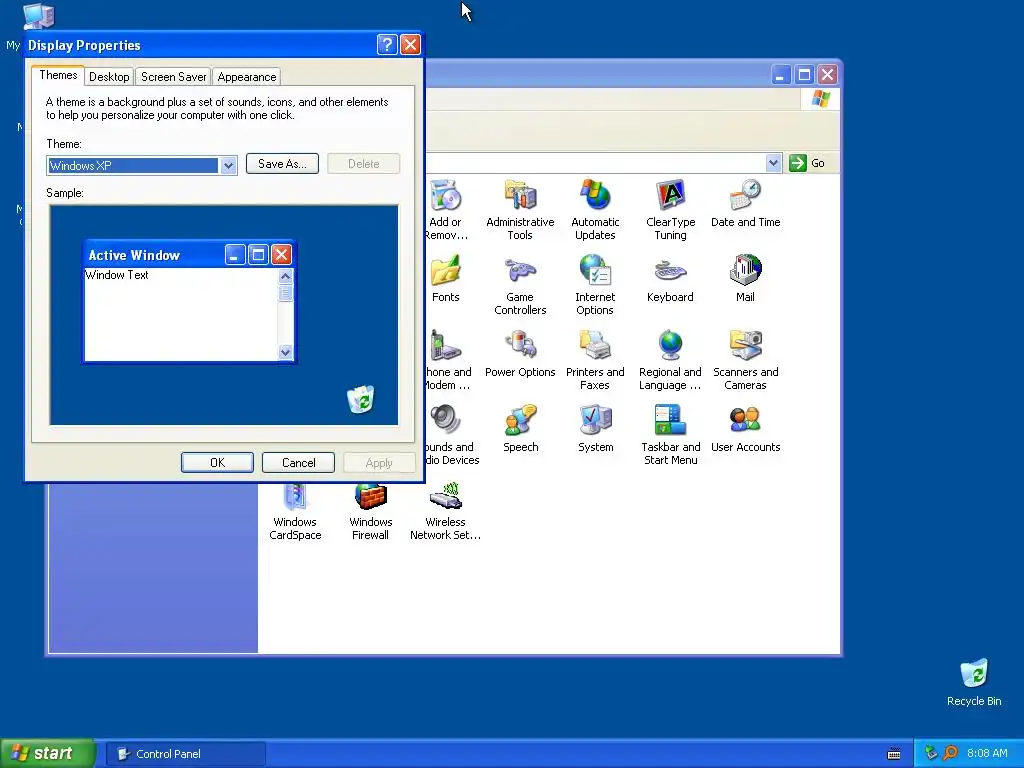
Task: Expand the Theme dropdown list
Action: 228,166
